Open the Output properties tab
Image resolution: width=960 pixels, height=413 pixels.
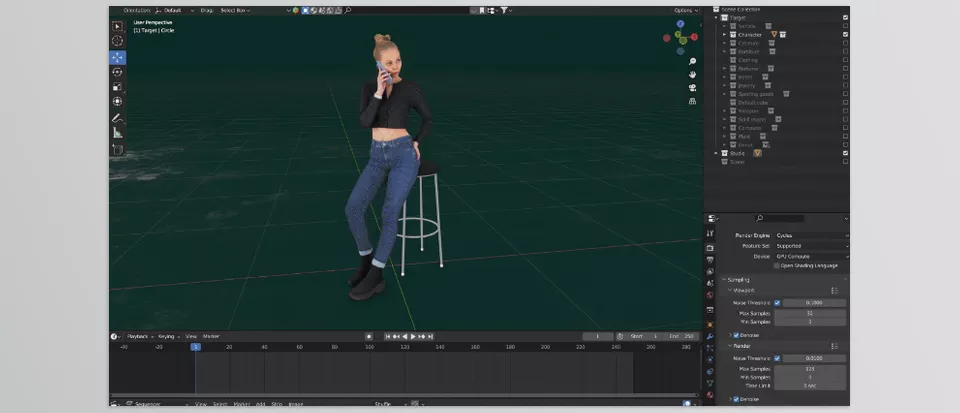tap(710, 260)
